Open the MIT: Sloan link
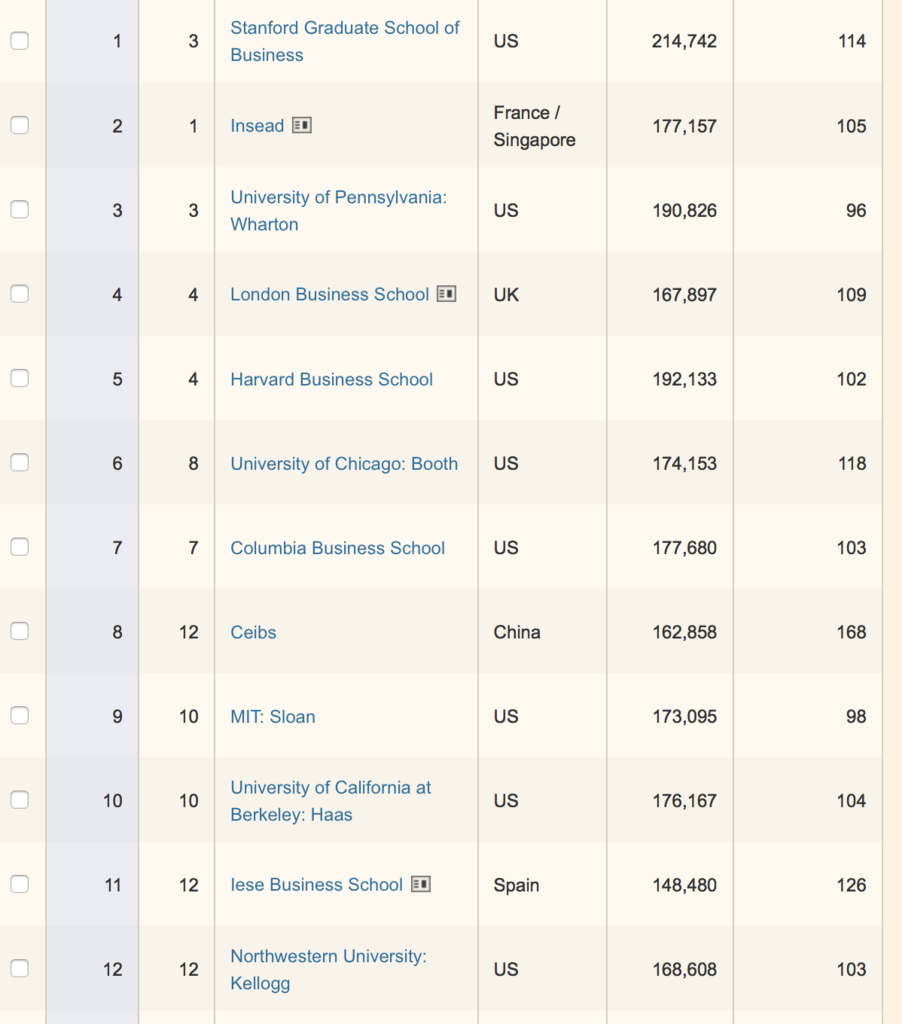This screenshot has height=1024, width=902. click(273, 716)
